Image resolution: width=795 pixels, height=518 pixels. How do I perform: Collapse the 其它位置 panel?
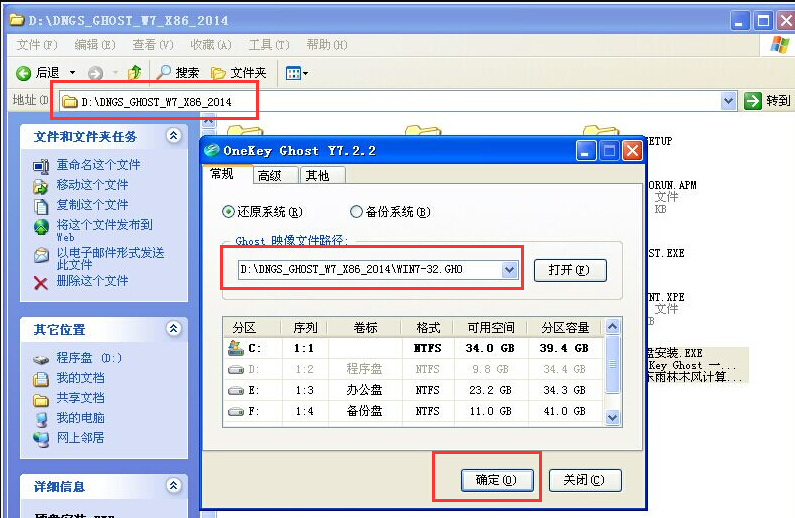point(173,328)
